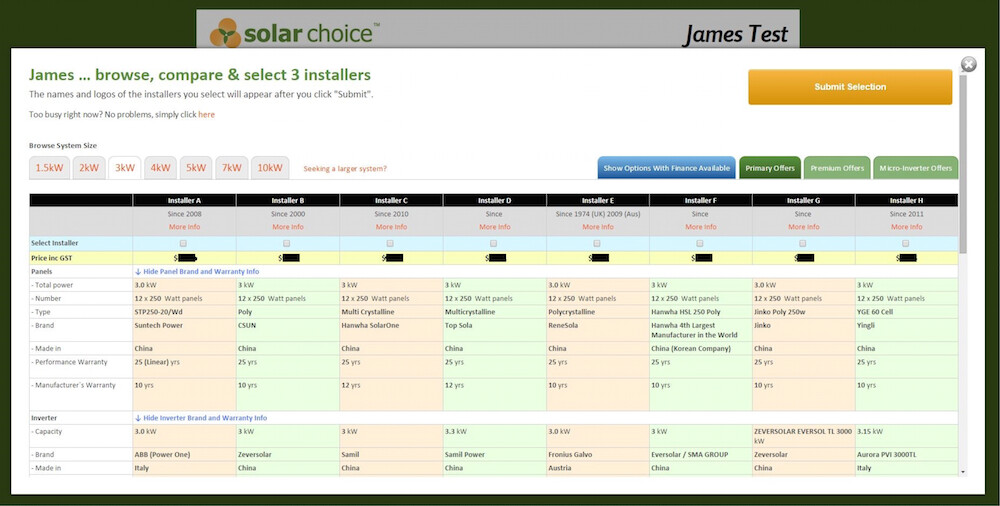Open the 'Seeking a larger system?' link
This screenshot has height=506, width=1000.
point(345,169)
